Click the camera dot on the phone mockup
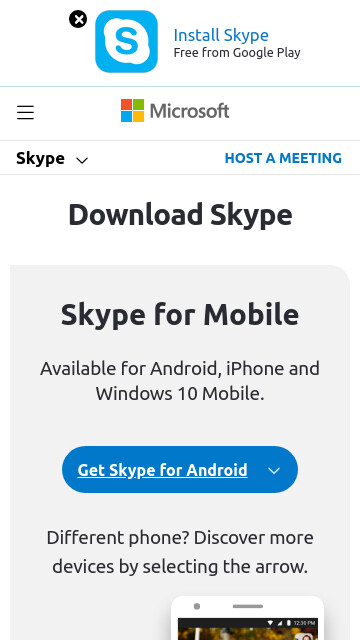 [x=197, y=607]
